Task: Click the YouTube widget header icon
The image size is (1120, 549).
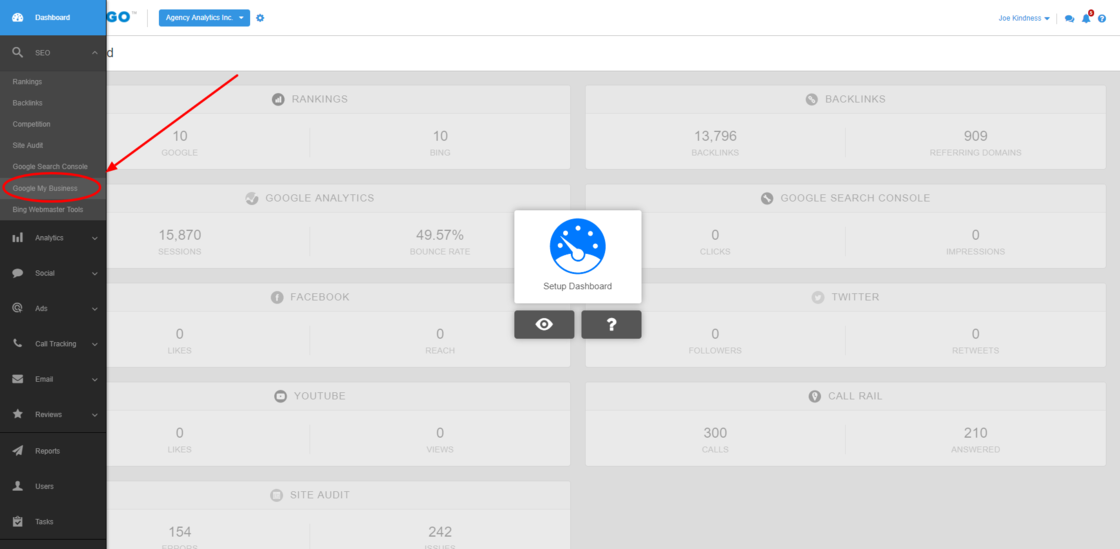Action: pyautogui.click(x=281, y=396)
